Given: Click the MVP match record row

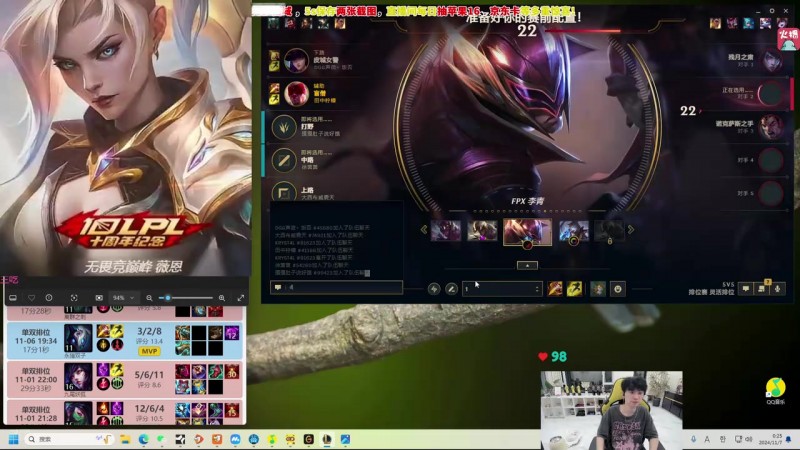Looking at the screenshot, I should tap(125, 340).
